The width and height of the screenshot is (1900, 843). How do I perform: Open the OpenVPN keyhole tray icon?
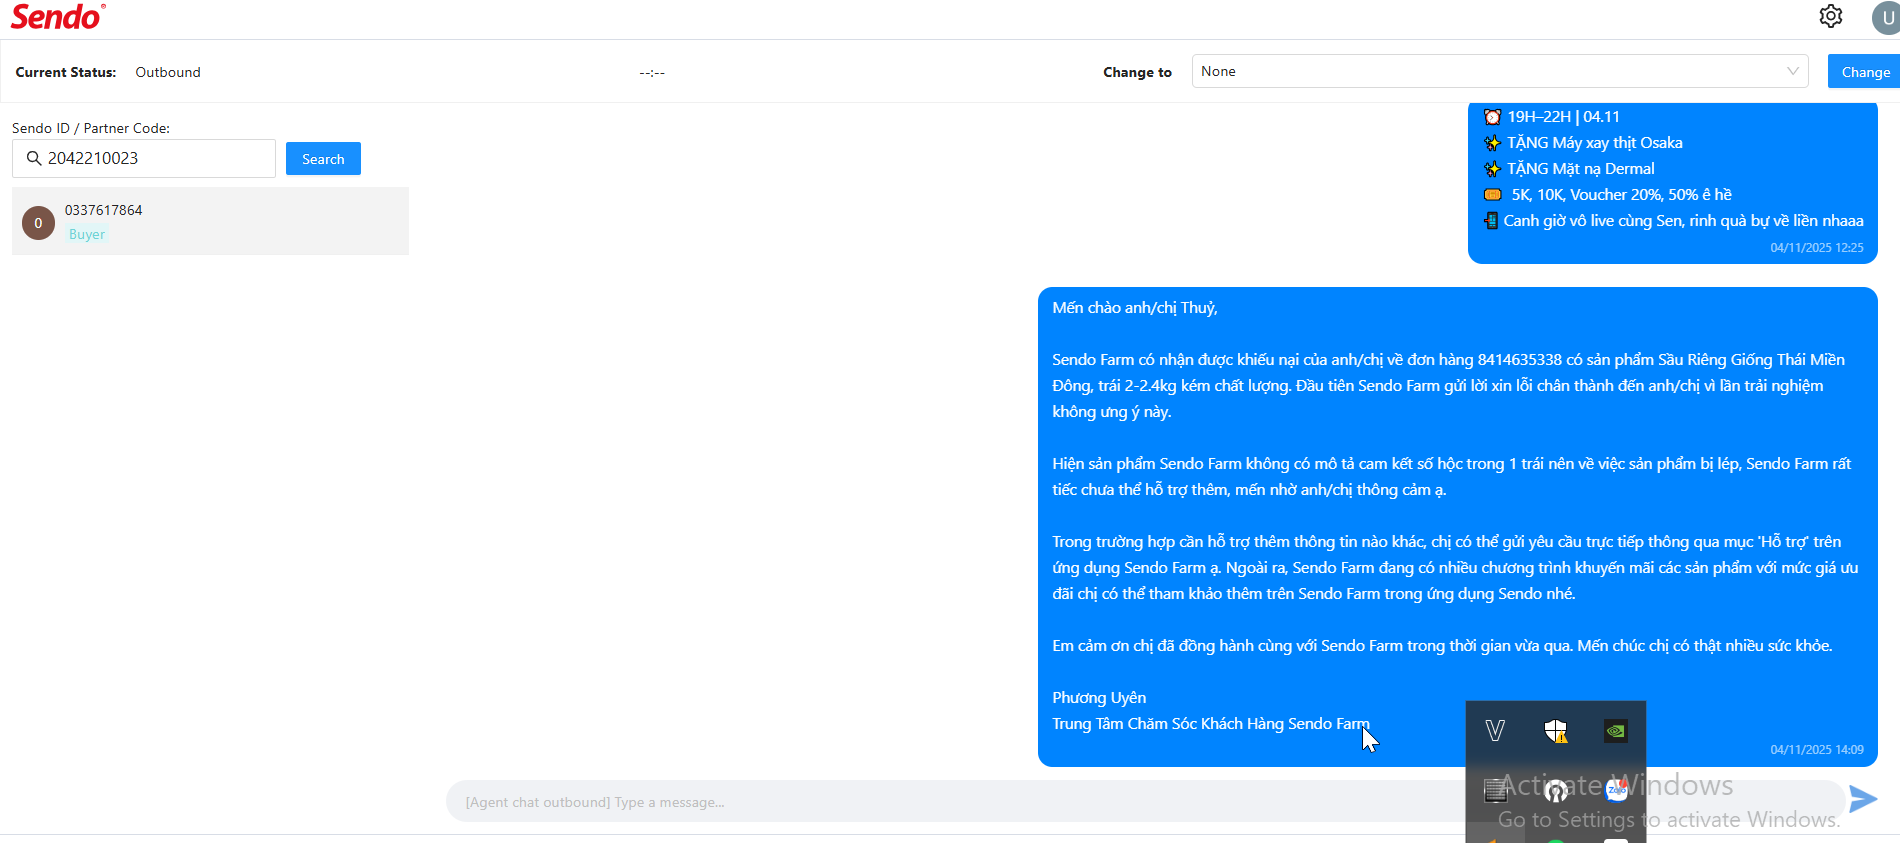[1556, 791]
